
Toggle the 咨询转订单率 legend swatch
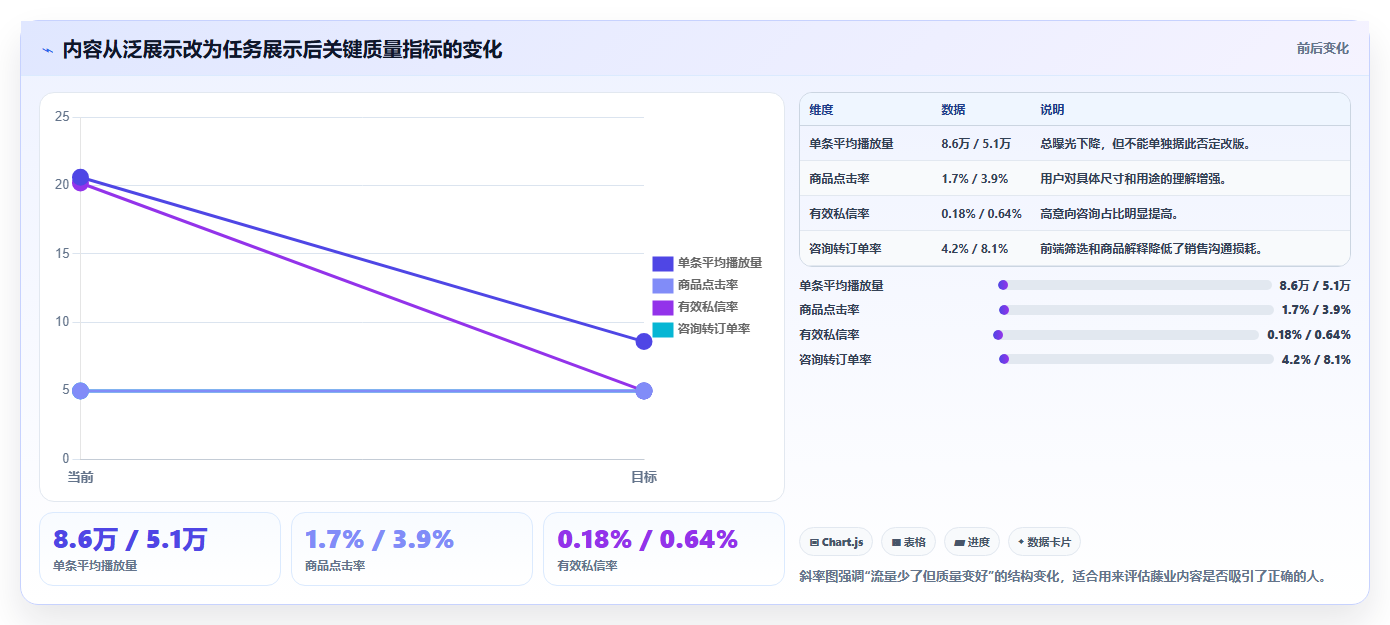coord(663,329)
